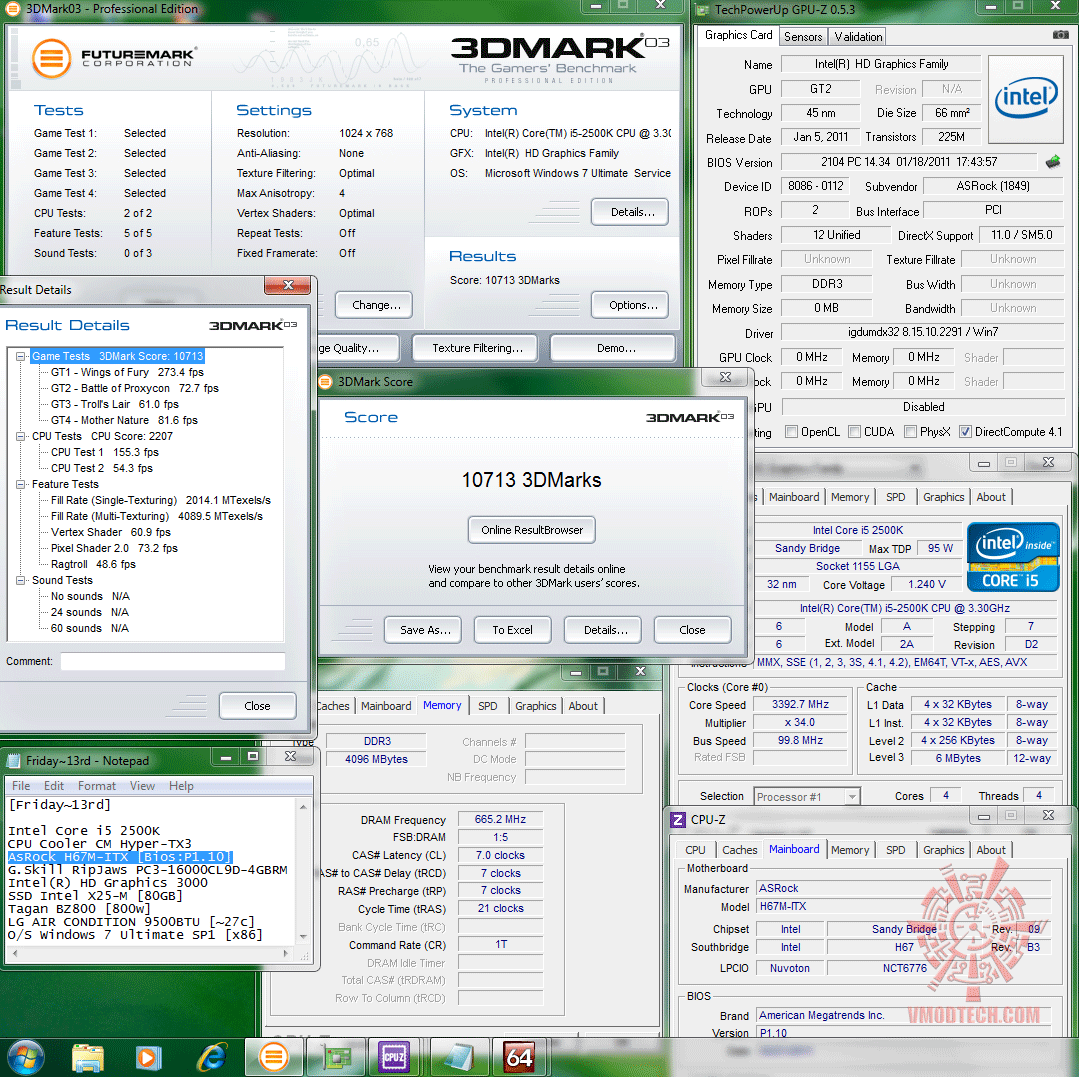Image resolution: width=1079 pixels, height=1077 pixels.
Task: Click Notepad horizontal scrollbar right arrow
Action: [x=286, y=954]
